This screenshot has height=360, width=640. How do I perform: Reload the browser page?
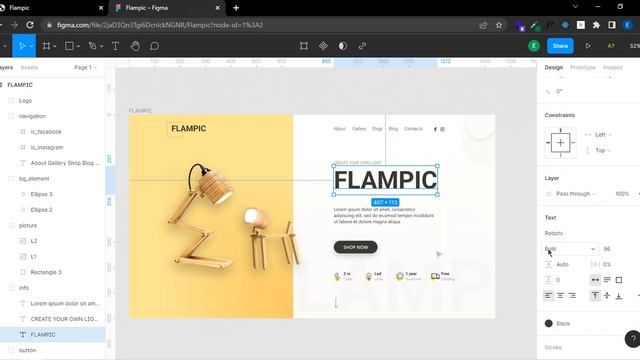(30, 25)
